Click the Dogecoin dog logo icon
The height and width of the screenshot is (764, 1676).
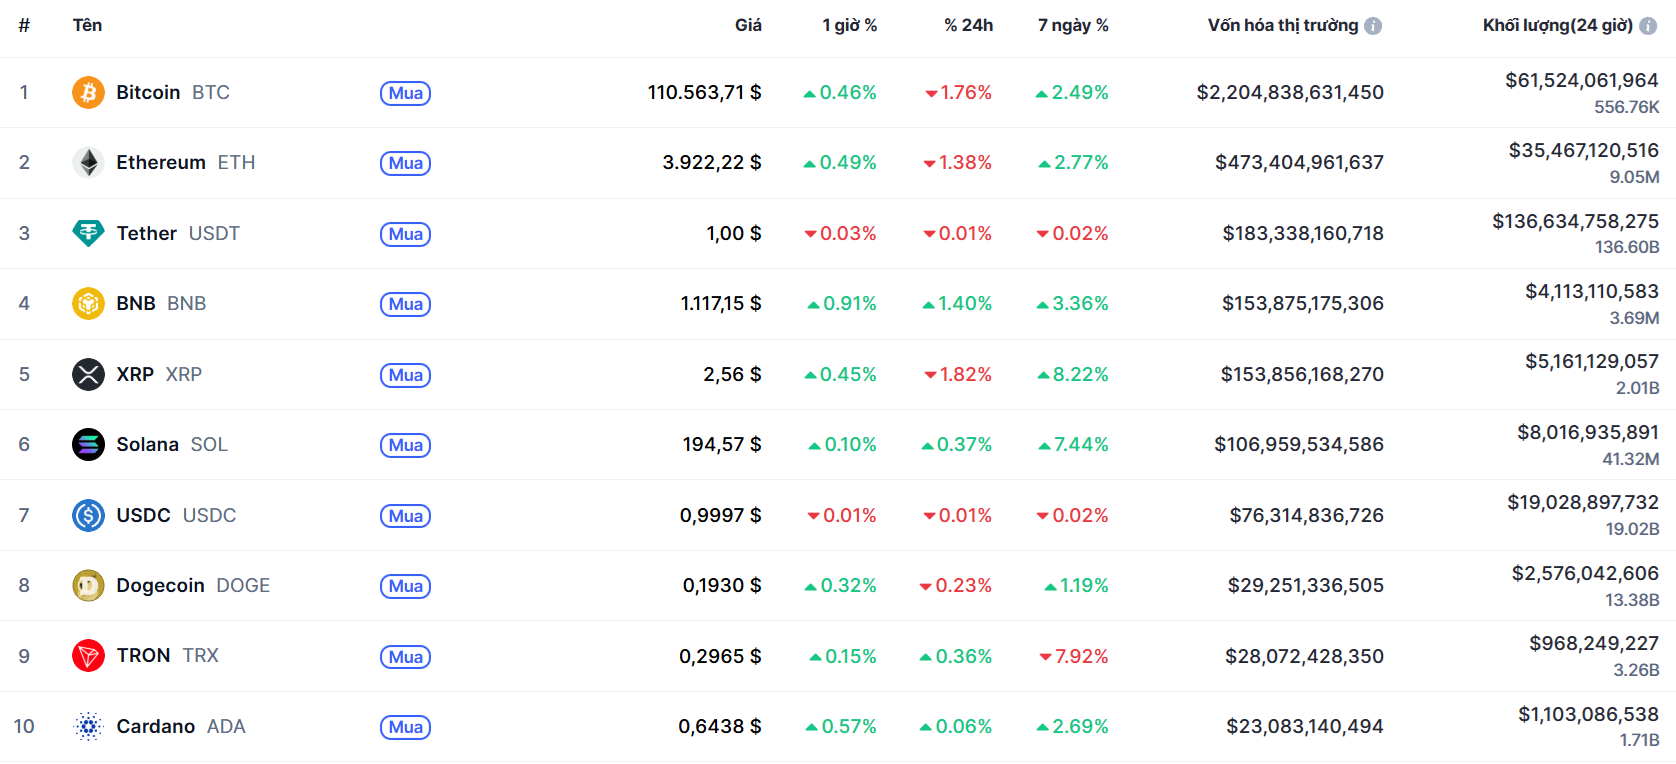coord(88,585)
